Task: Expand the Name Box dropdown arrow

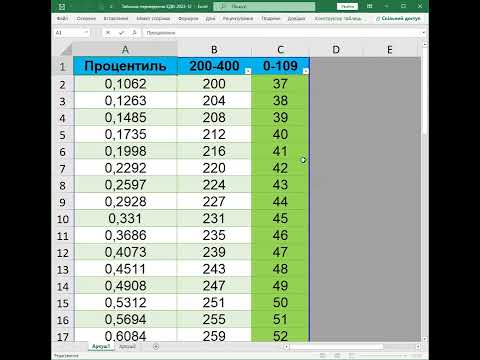Action: coord(86,33)
